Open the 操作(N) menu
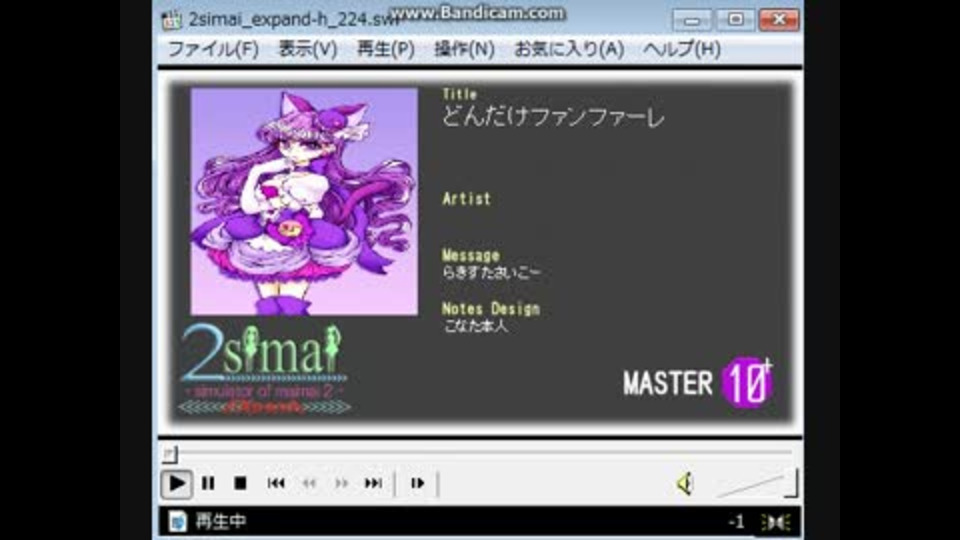The height and width of the screenshot is (540, 960). 464,49
